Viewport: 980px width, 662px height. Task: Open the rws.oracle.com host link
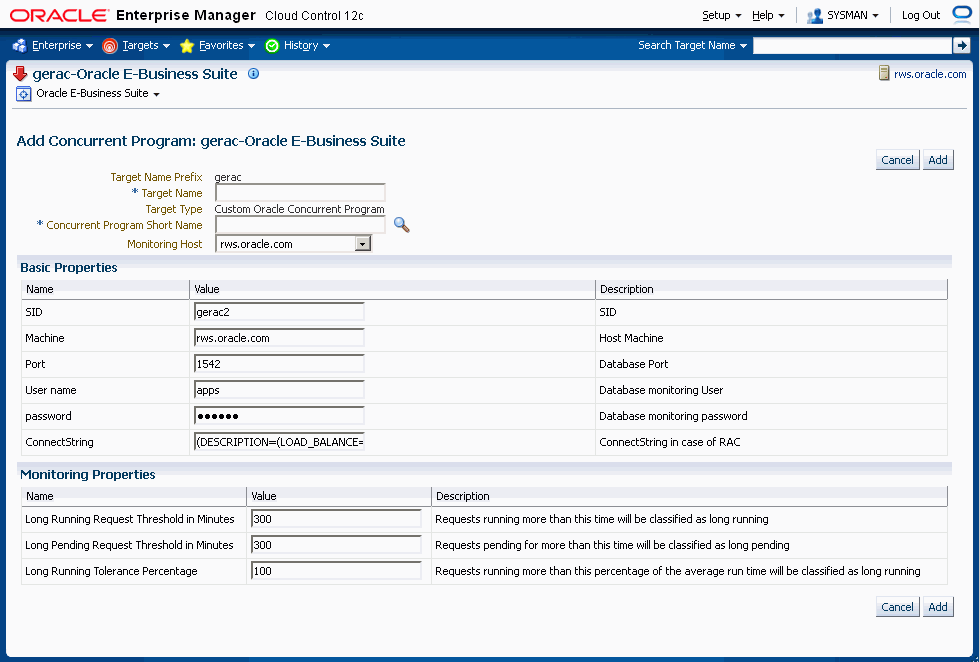(929, 74)
